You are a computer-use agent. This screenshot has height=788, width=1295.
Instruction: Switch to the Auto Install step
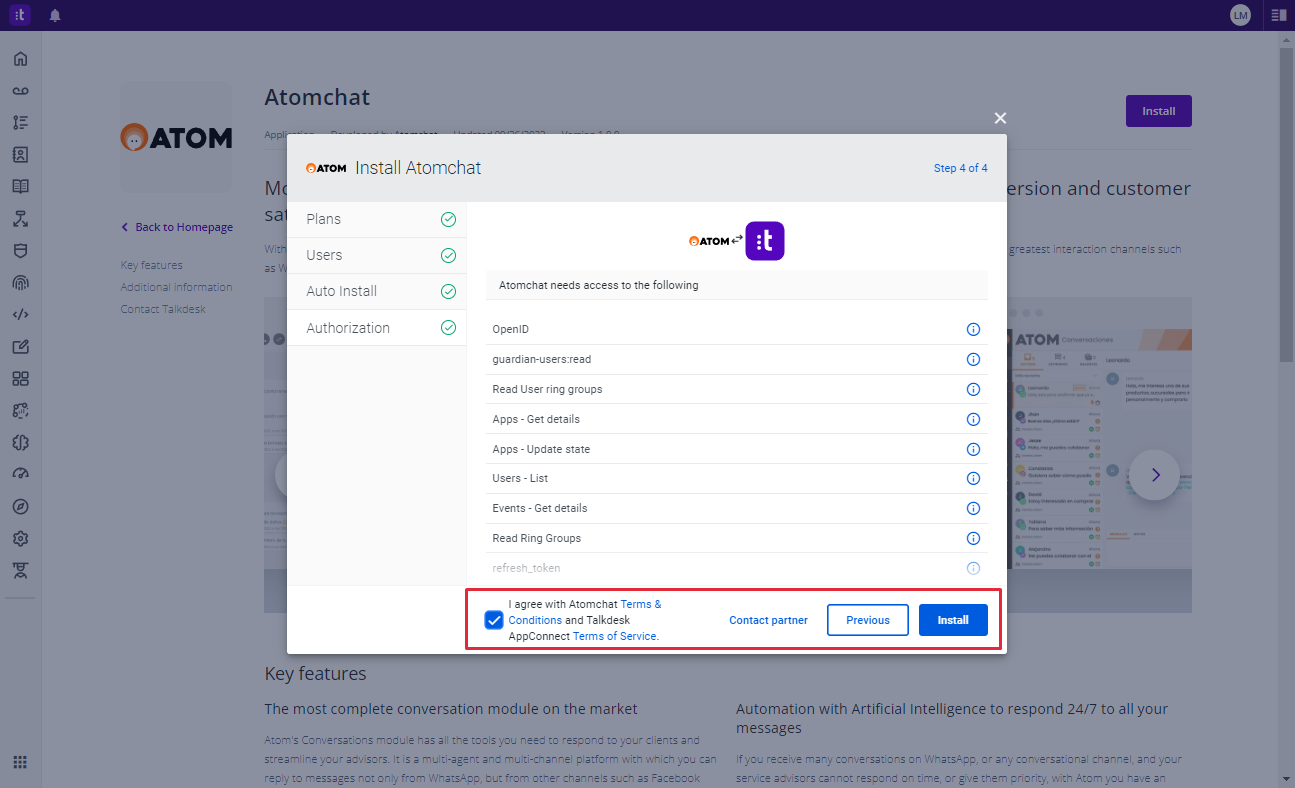tap(376, 291)
